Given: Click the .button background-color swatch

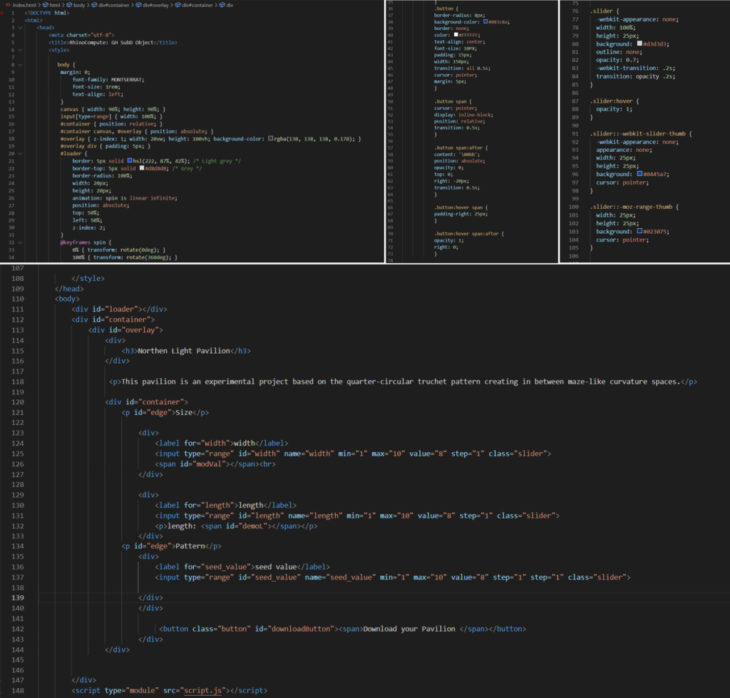Looking at the screenshot, I should coord(485,21).
